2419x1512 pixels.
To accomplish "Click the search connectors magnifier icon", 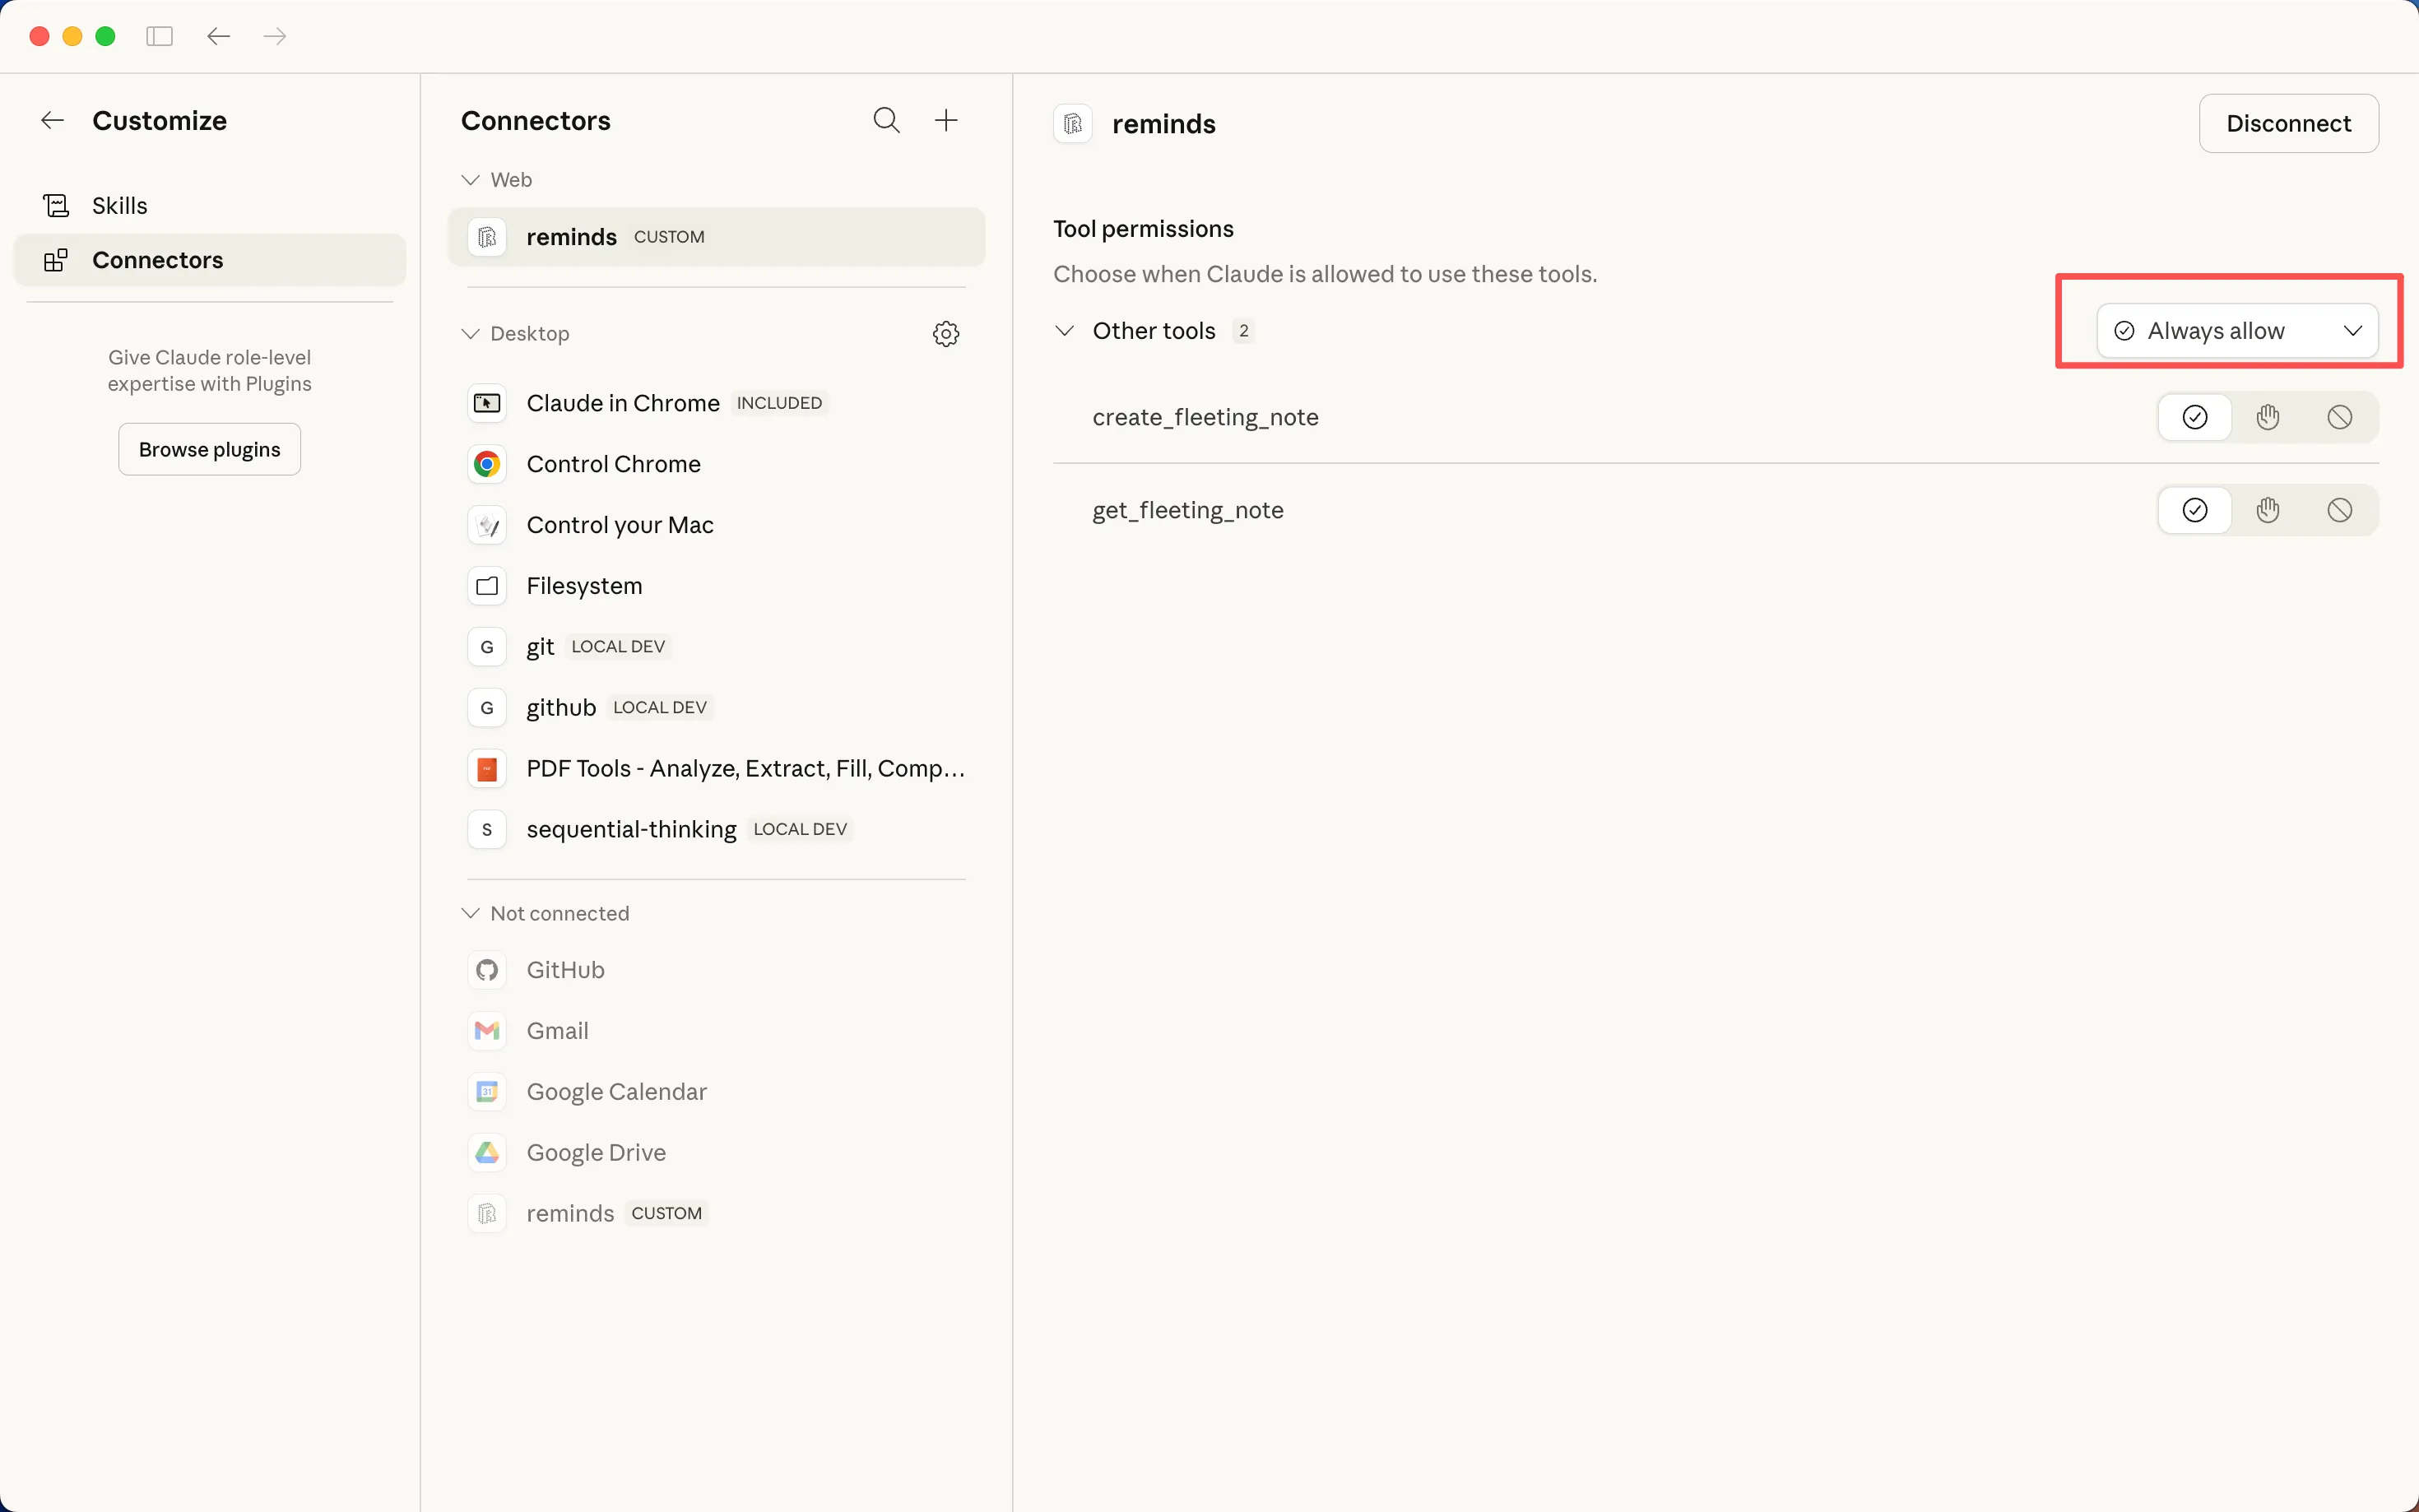I will 886,121.
